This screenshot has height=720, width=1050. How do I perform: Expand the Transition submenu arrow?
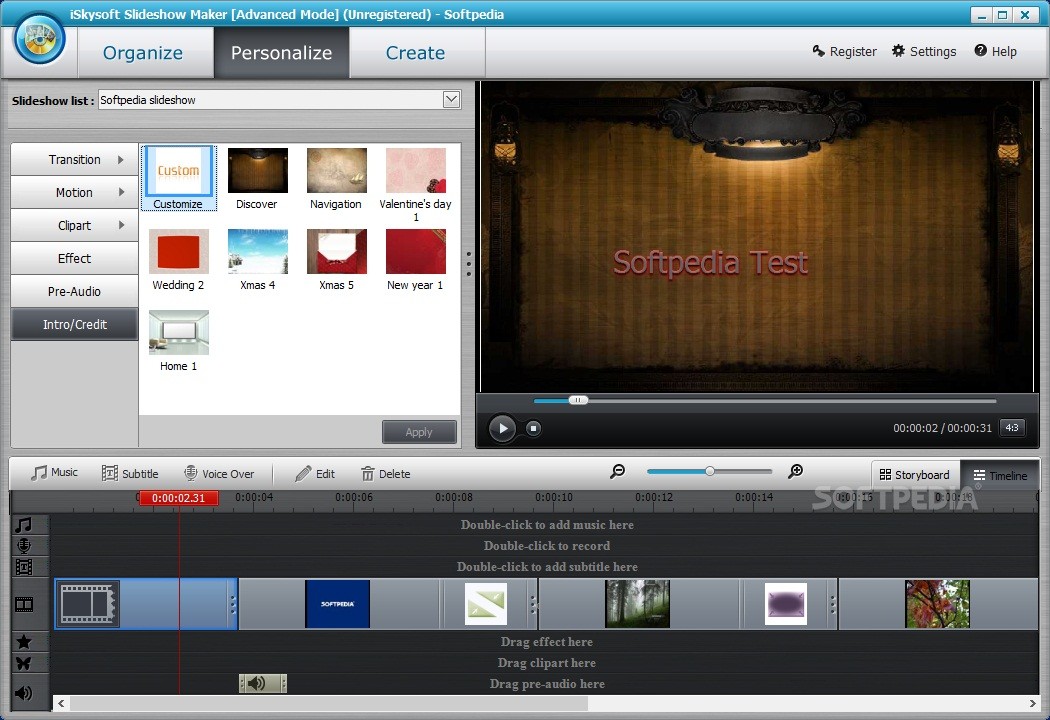pyautogui.click(x=121, y=159)
